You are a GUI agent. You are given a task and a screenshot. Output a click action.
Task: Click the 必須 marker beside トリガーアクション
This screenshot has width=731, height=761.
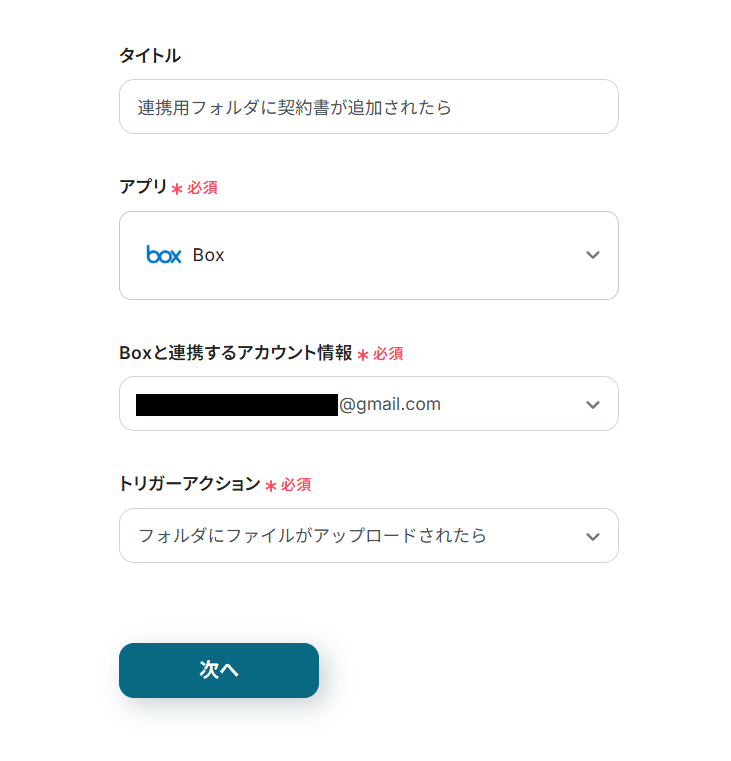pos(296,485)
